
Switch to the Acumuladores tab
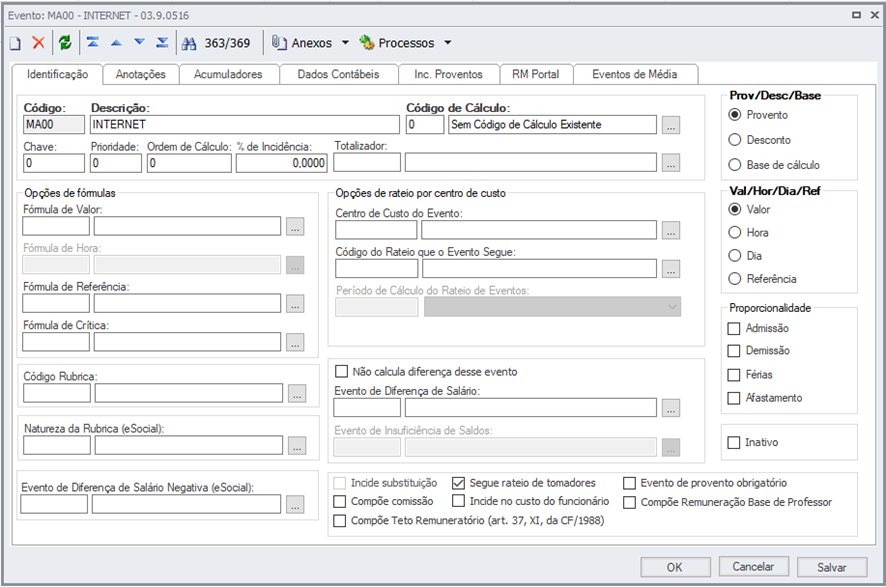tap(228, 74)
